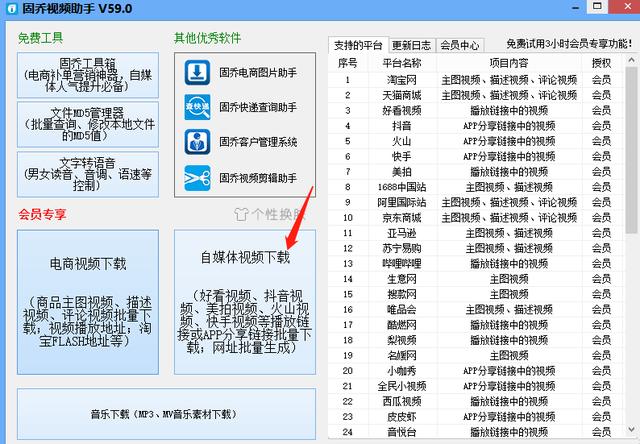Select 好看视频 row
This screenshot has width=640, height=444.
[x=476, y=110]
